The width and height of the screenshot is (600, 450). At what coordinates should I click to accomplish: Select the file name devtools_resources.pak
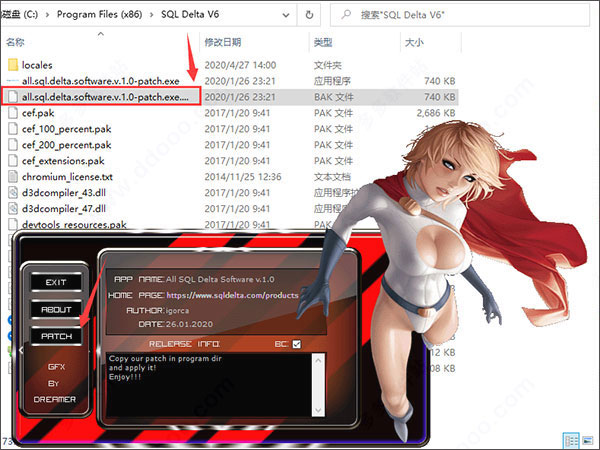74,225
